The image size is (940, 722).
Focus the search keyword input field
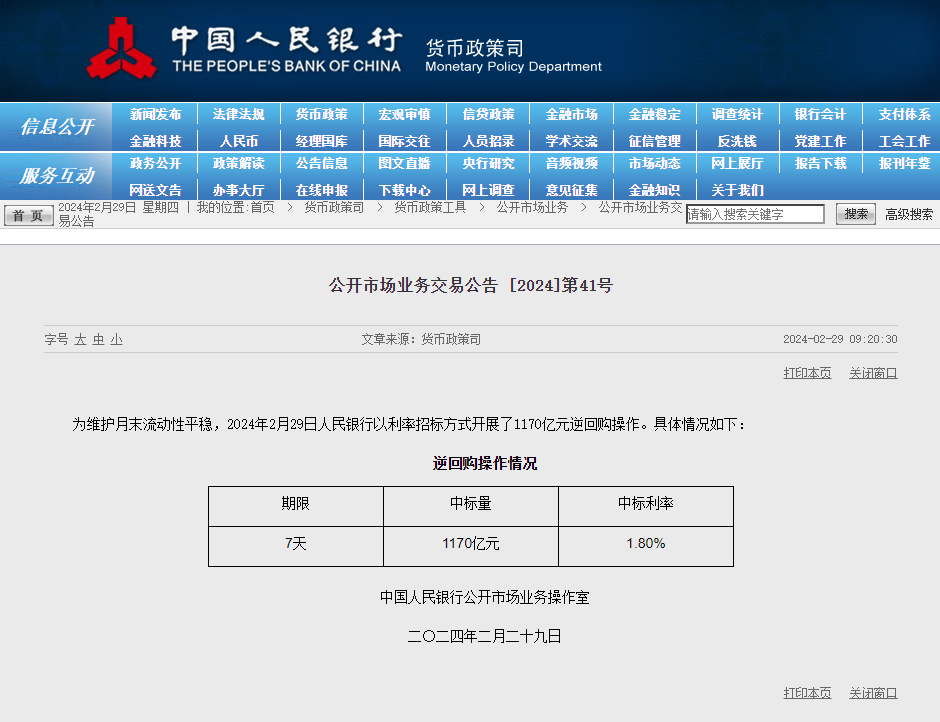pos(754,214)
